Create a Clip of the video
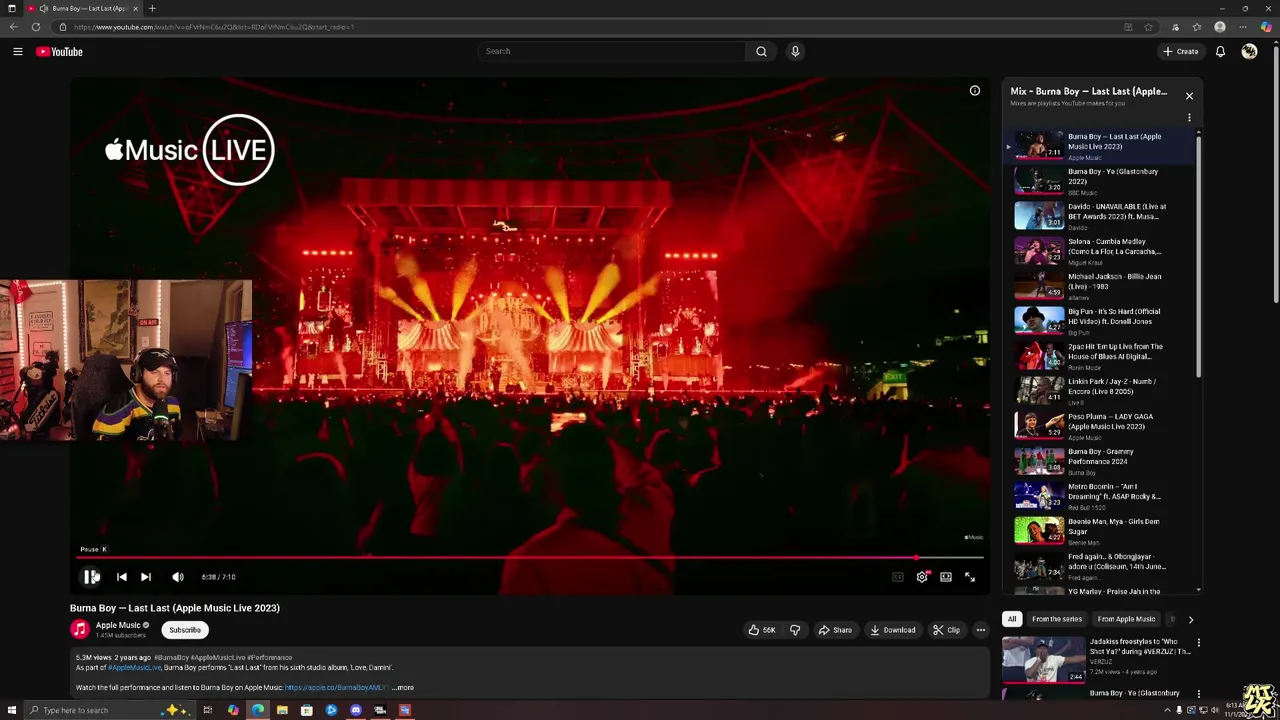The width and height of the screenshot is (1280, 720). point(946,630)
